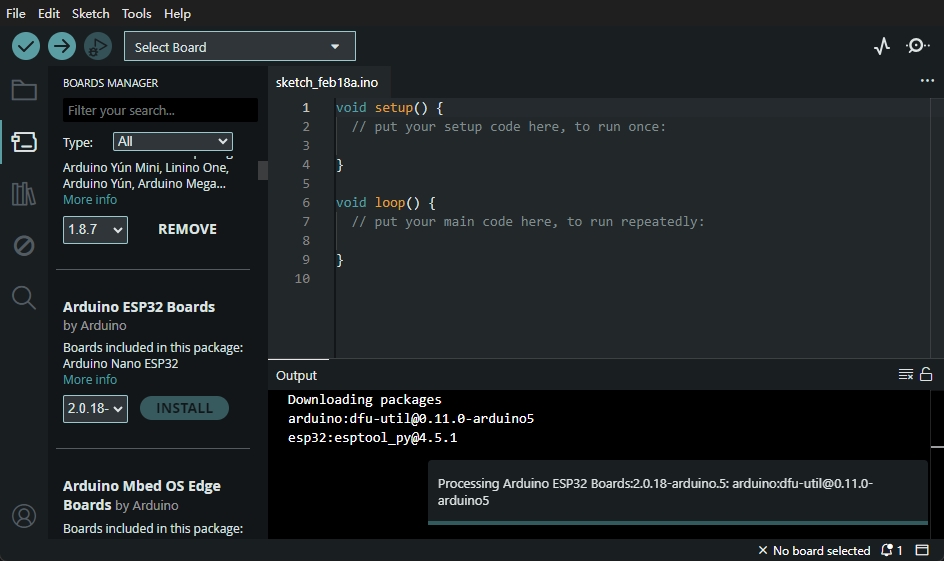Viewport: 944px width, 561px height.
Task: Toggle the output scroll lock icon
Action: 926,375
